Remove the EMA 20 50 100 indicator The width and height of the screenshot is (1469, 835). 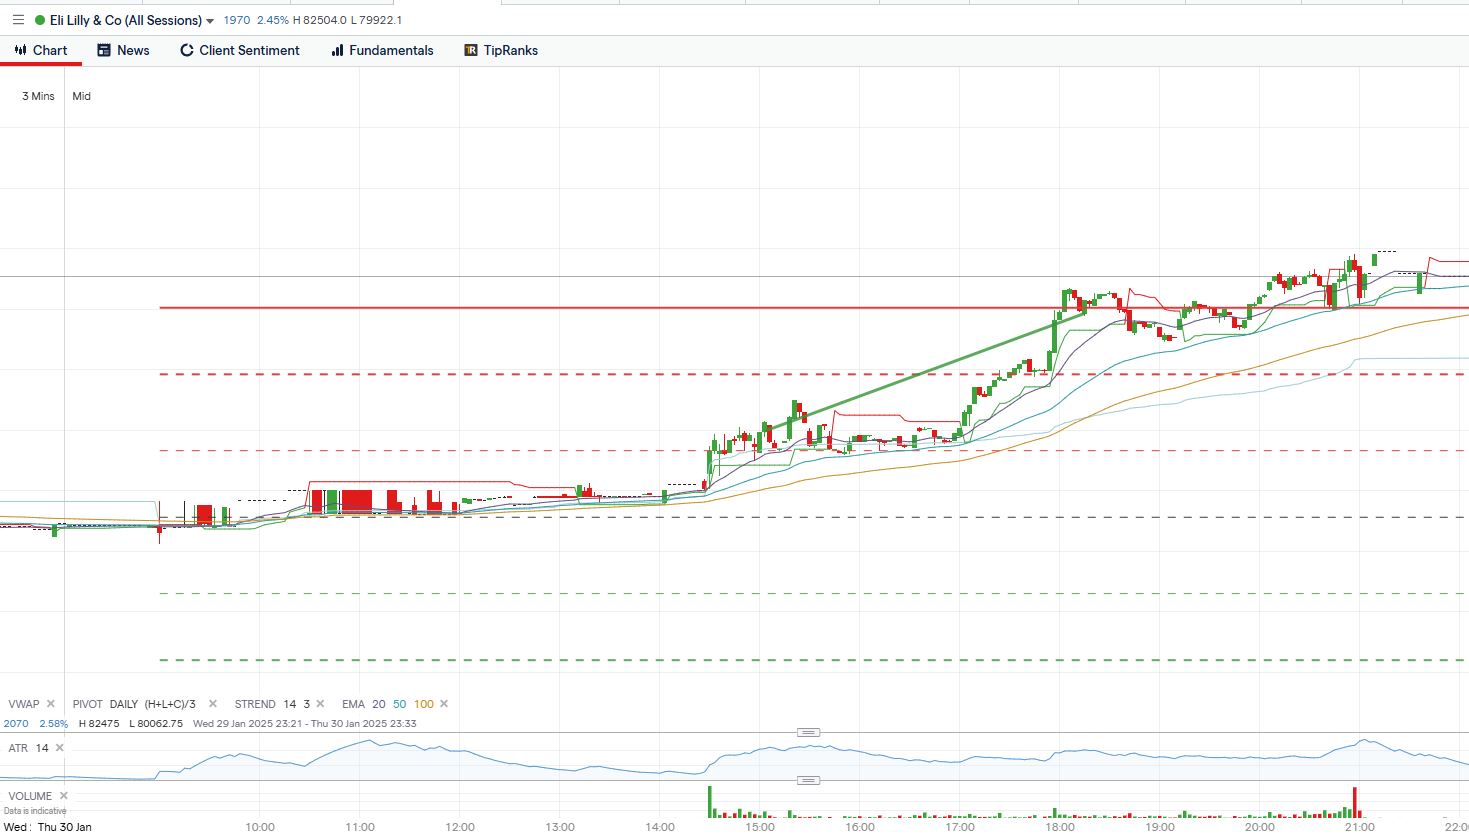tap(444, 704)
